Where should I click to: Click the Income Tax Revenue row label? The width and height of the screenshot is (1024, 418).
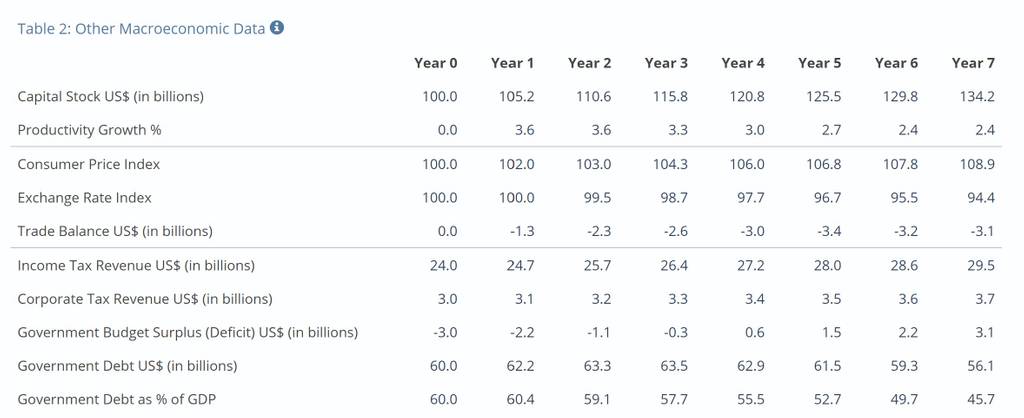[136, 266]
